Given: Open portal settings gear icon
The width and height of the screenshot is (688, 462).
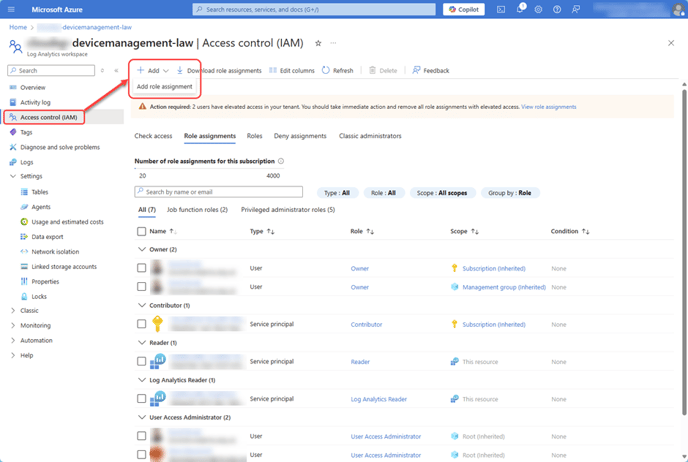Looking at the screenshot, I should tap(538, 9).
